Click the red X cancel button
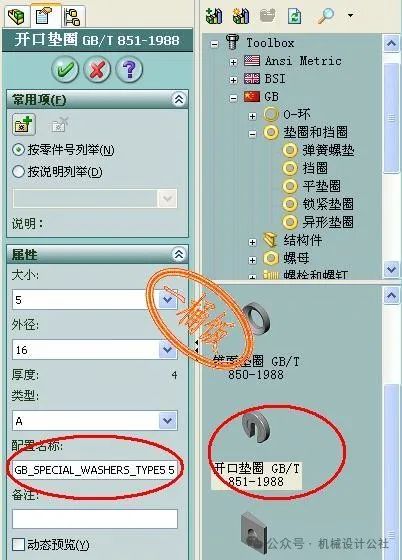 point(97,69)
